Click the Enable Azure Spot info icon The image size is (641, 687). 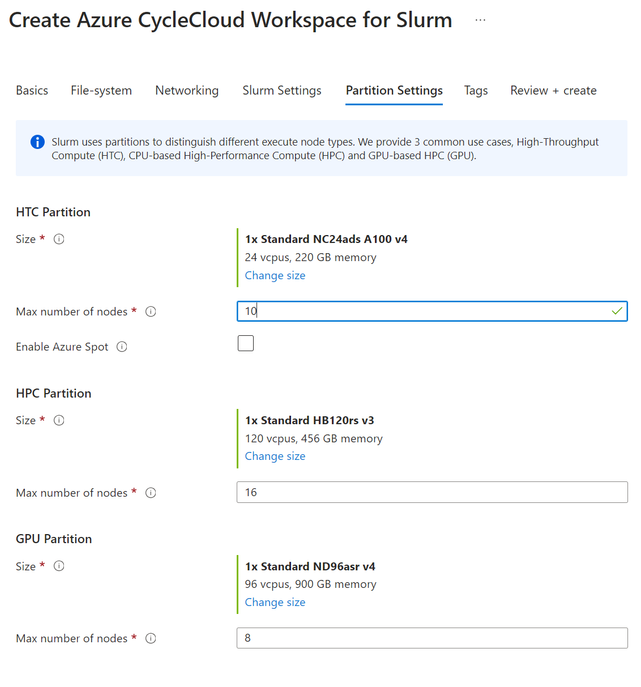[122, 347]
